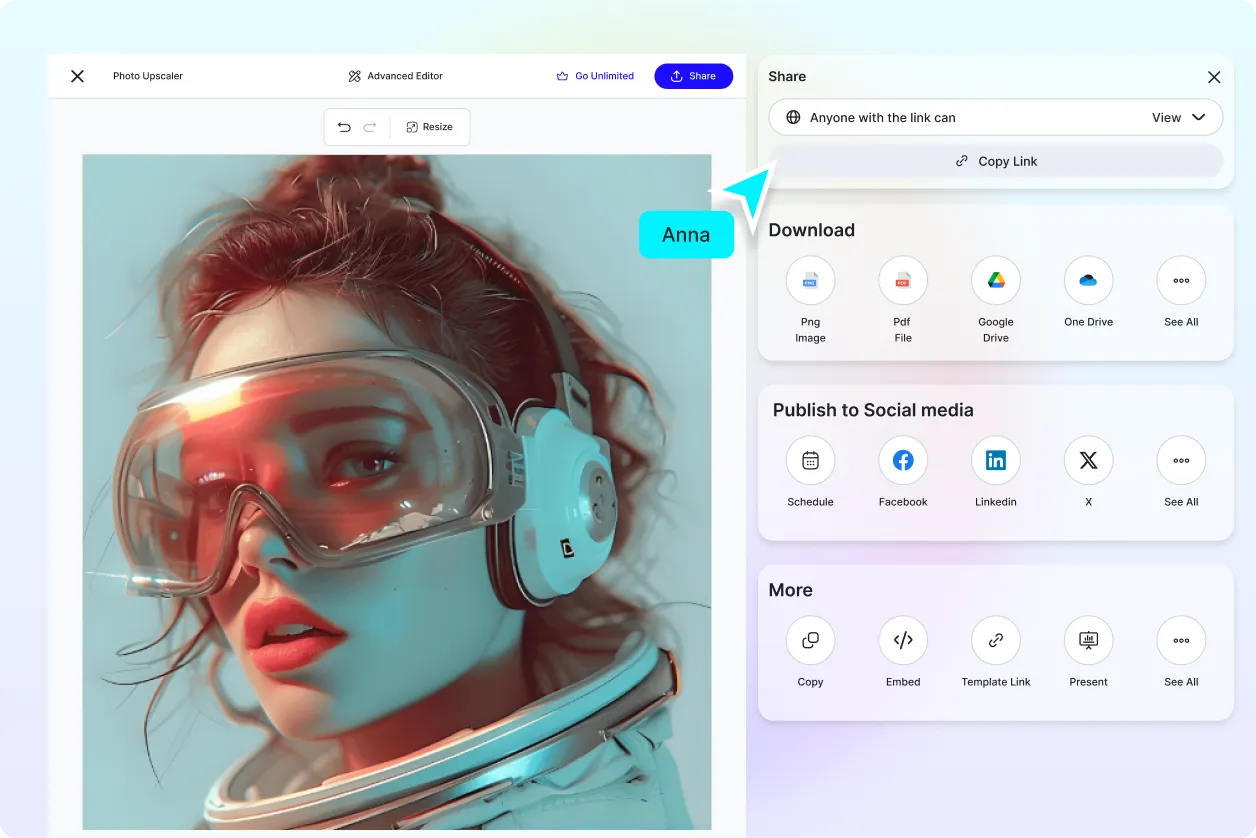1256x838 pixels.
Task: Click the Copy Link button
Action: tap(996, 160)
